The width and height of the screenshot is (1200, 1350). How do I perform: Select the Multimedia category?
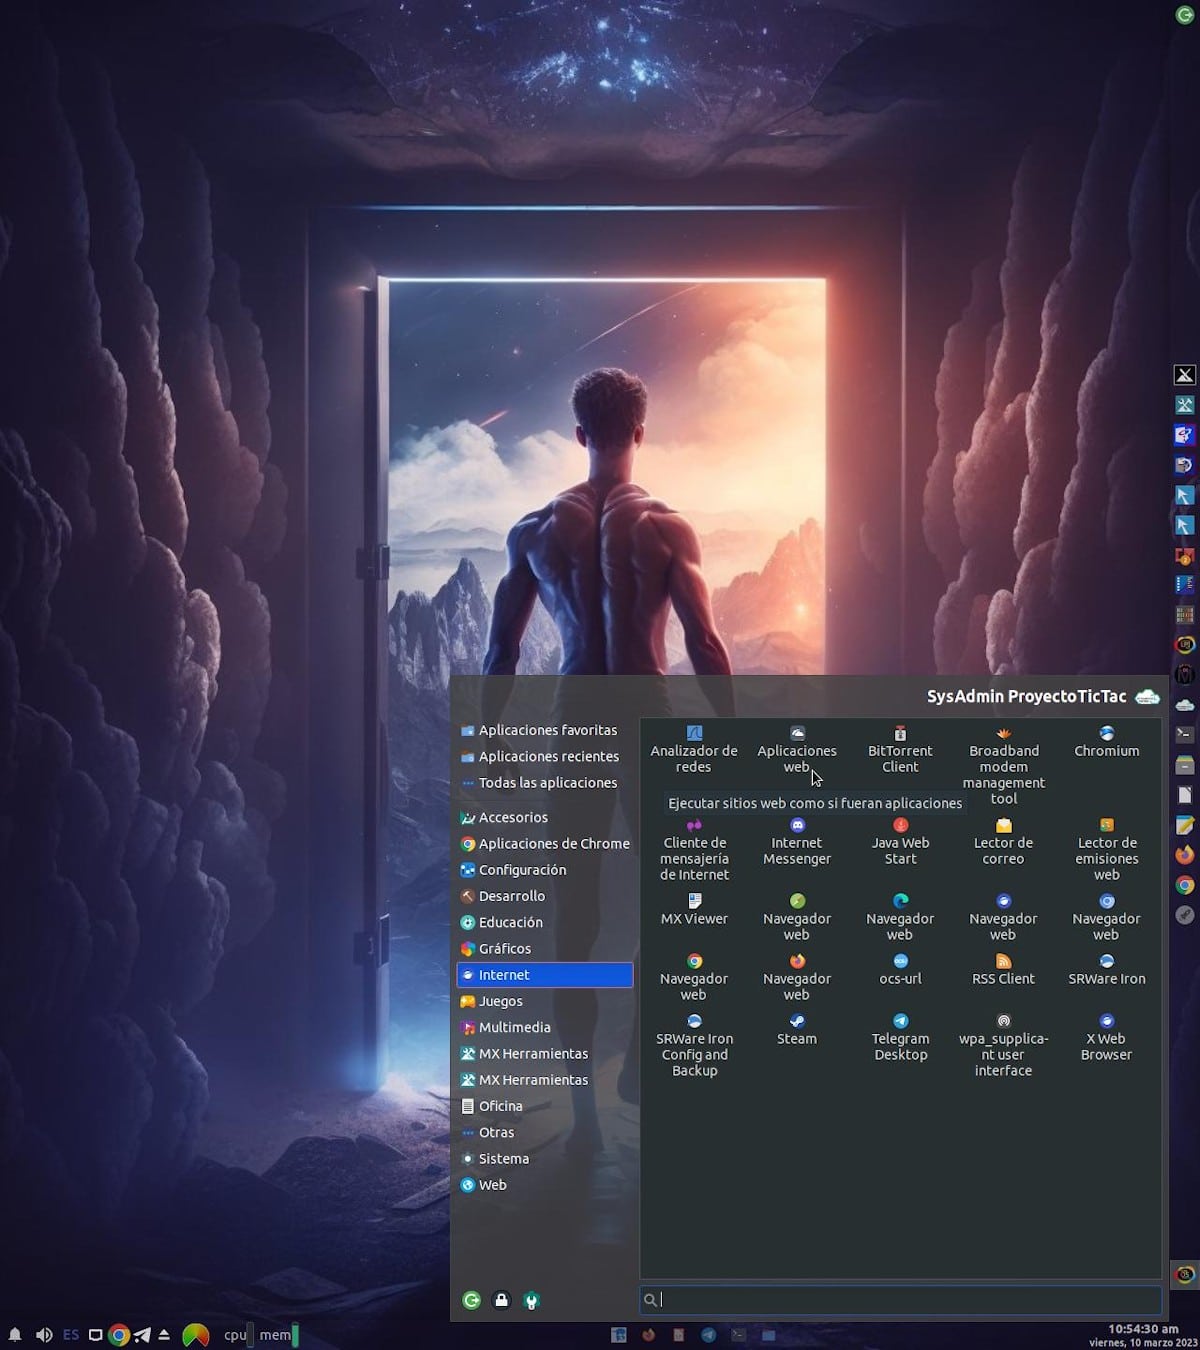pyautogui.click(x=514, y=1027)
